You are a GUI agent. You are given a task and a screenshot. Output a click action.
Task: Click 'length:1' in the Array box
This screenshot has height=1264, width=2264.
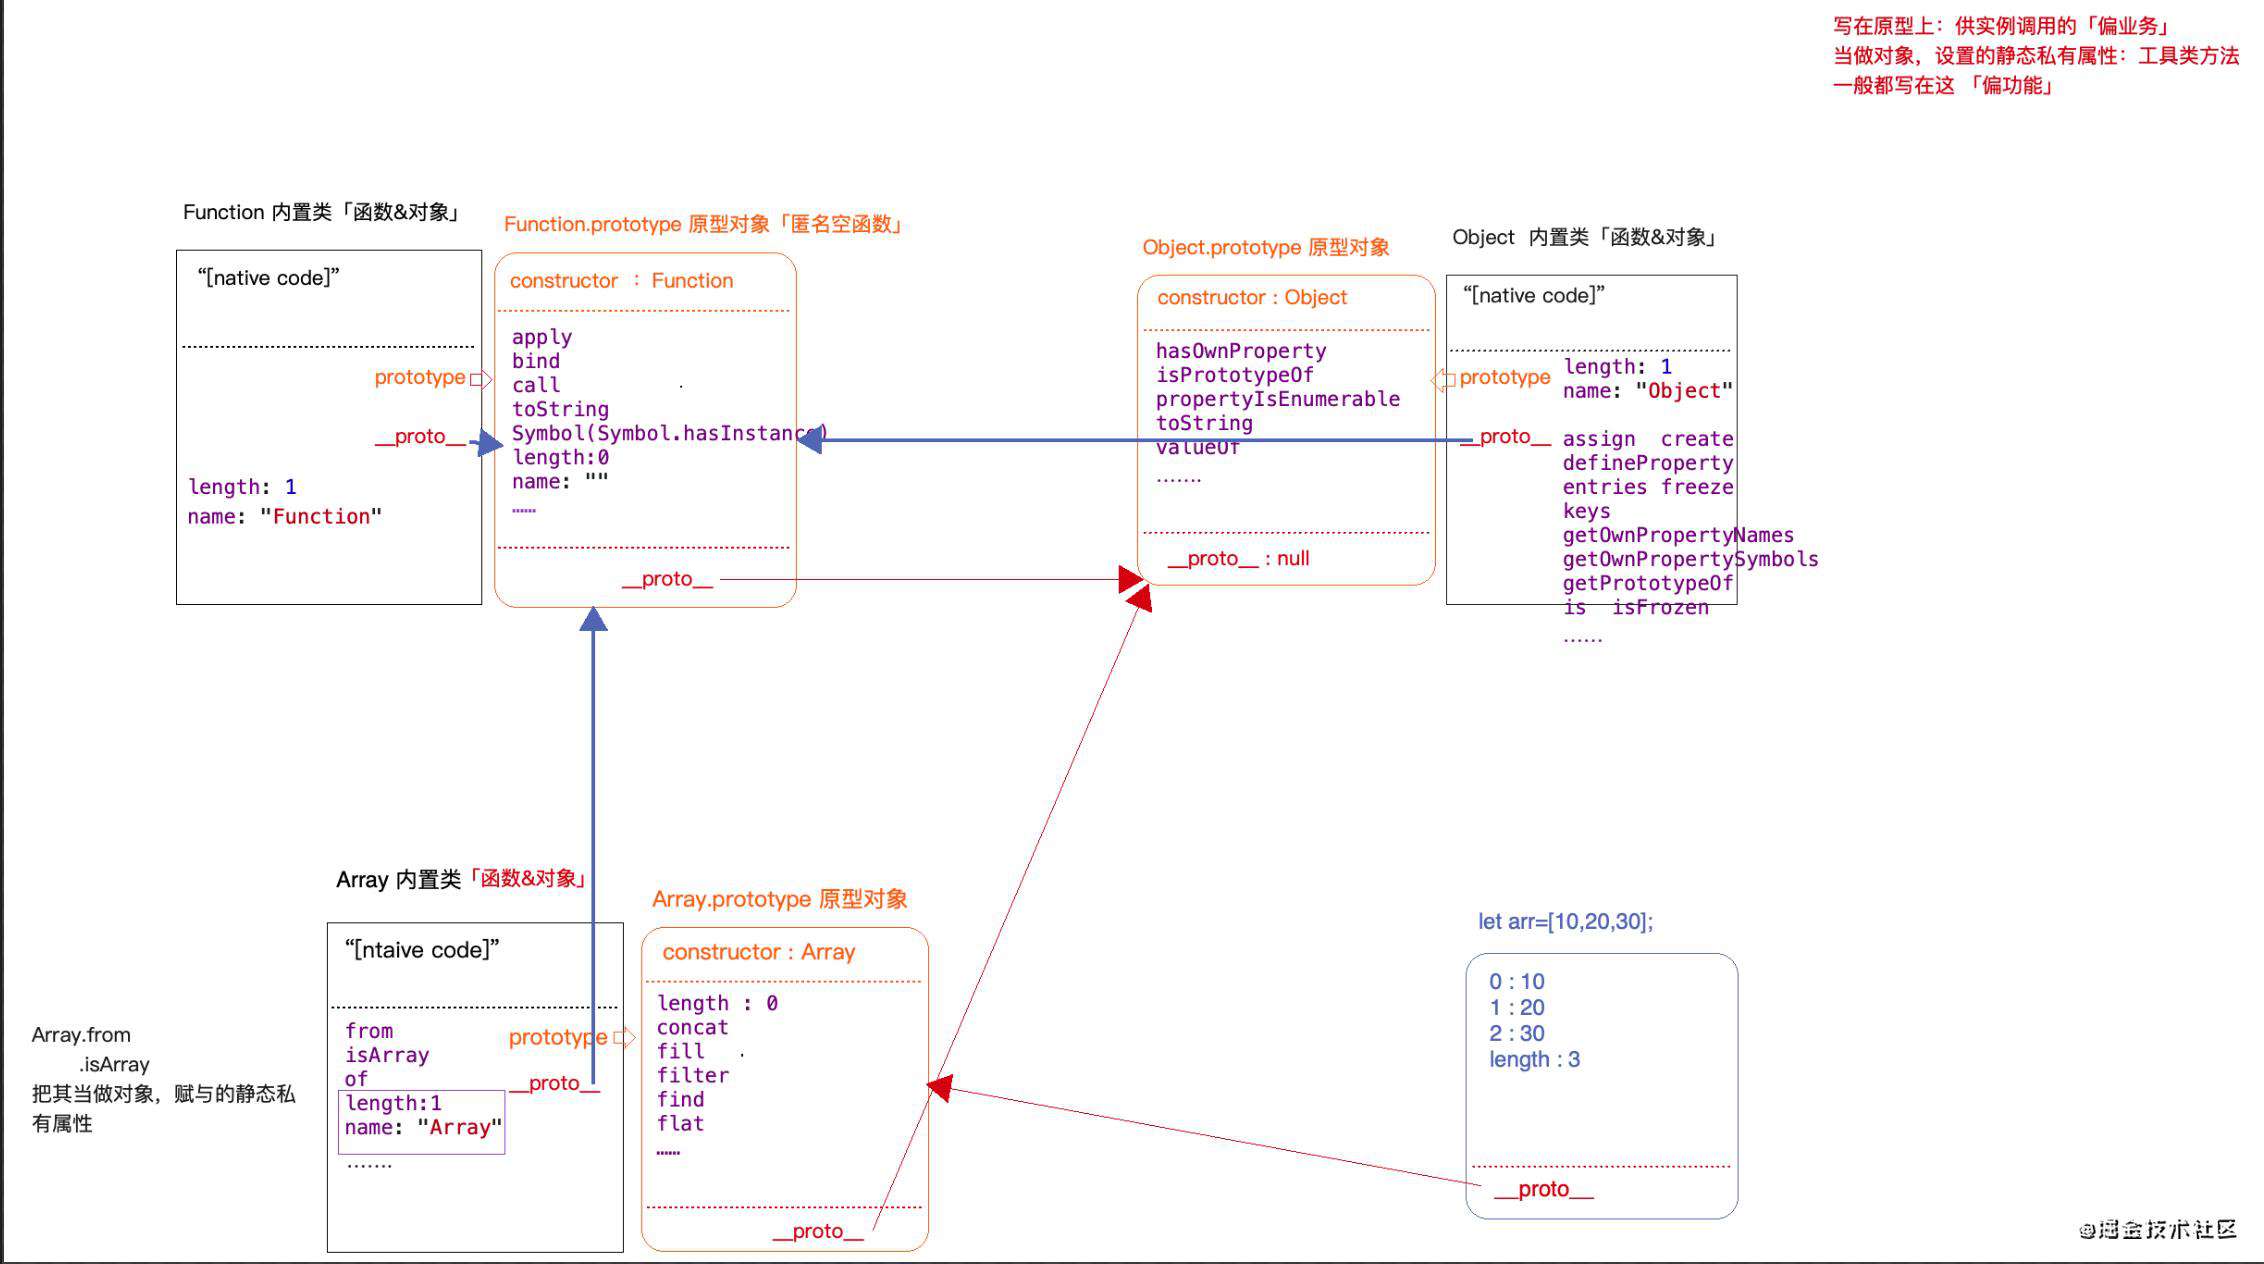[393, 1103]
